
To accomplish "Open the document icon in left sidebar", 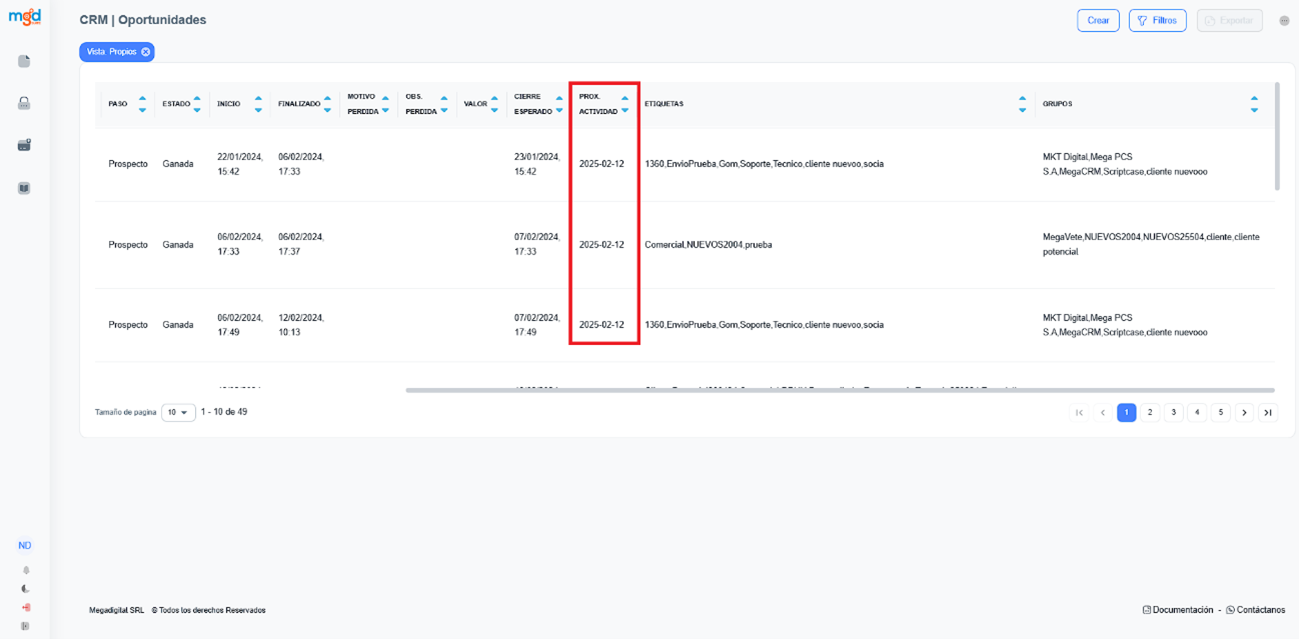I will pos(24,61).
